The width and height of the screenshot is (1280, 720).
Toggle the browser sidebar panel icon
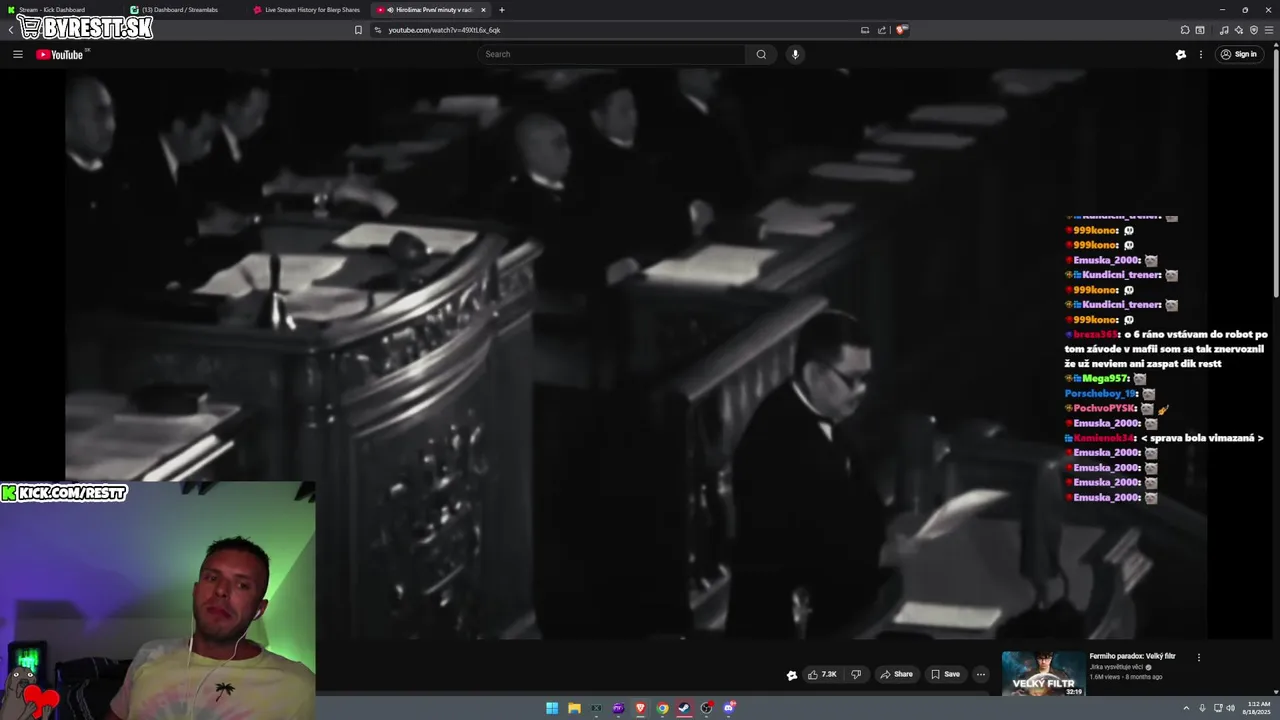(x=1200, y=30)
